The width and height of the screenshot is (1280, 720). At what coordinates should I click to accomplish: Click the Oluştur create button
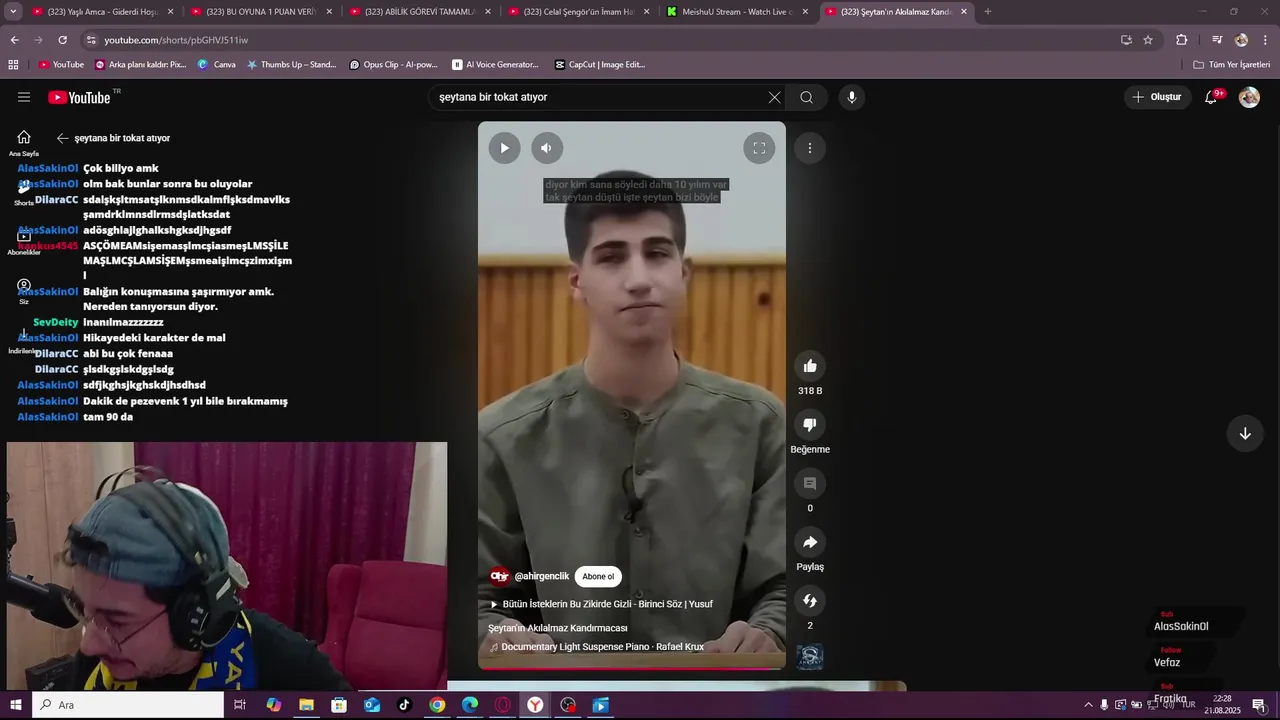pos(1156,97)
